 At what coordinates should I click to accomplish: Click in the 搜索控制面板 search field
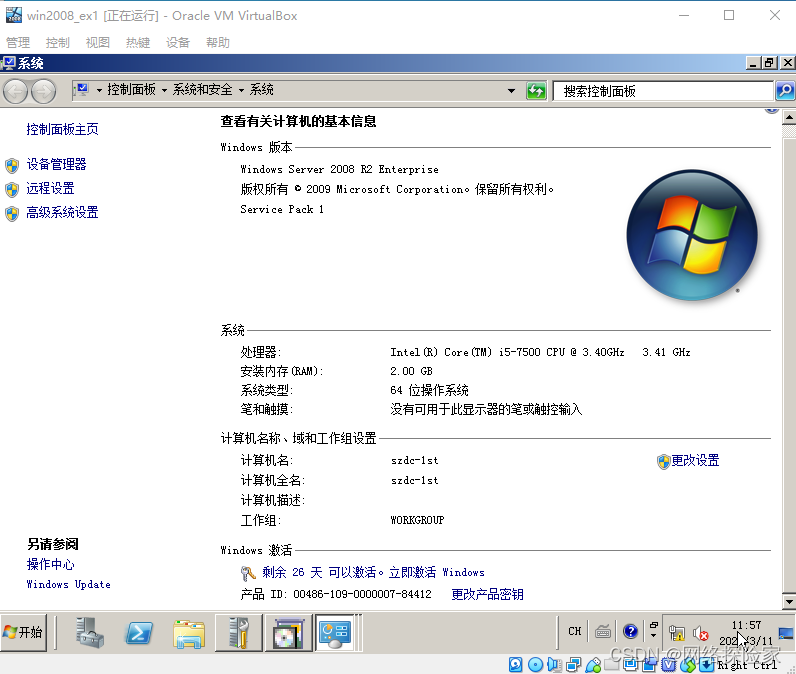pos(662,91)
